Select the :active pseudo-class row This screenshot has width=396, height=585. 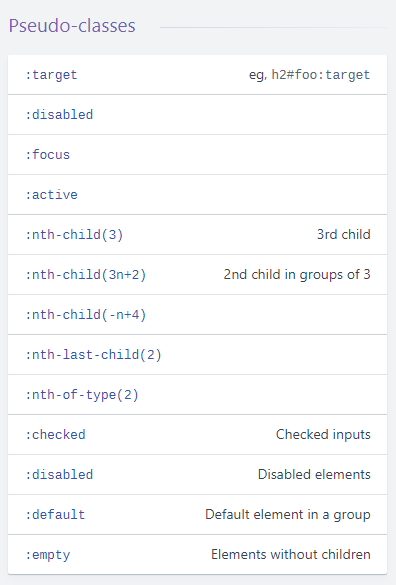[x=197, y=194]
